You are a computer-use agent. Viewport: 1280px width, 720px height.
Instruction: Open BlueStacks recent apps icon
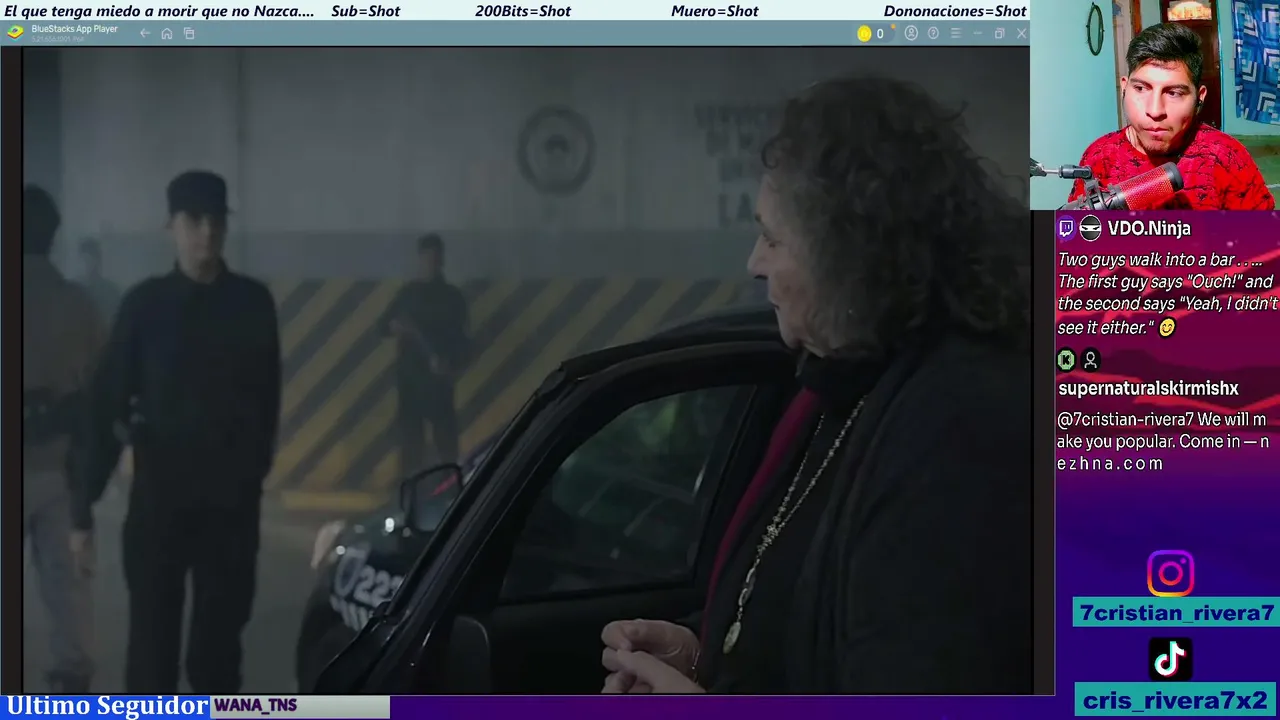tap(189, 33)
